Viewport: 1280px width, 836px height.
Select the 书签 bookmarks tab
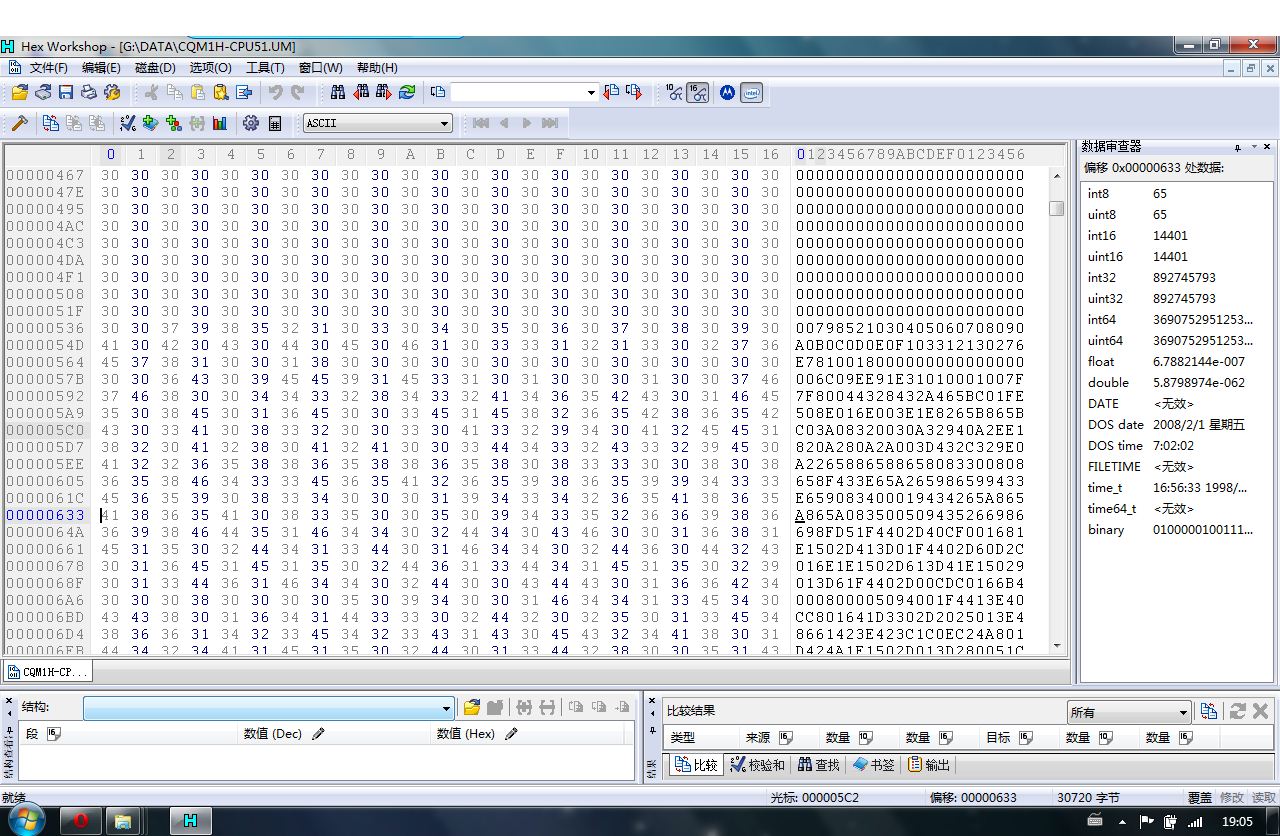coord(874,765)
